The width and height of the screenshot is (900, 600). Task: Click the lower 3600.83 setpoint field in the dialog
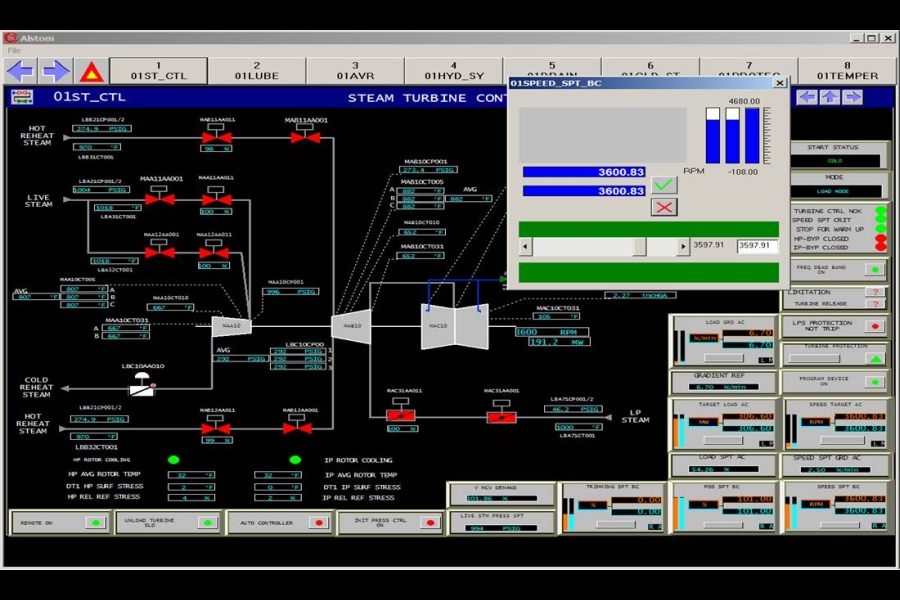tap(584, 191)
